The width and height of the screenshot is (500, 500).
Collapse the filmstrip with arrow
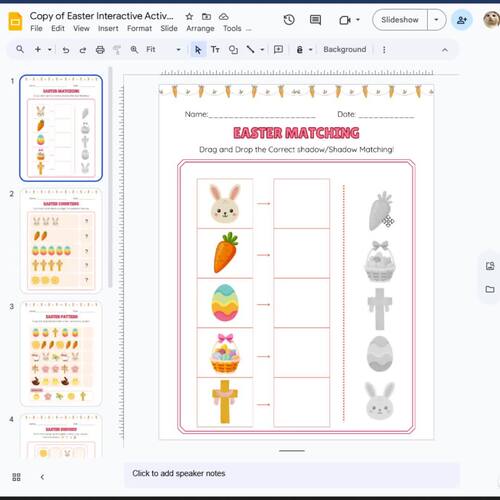tap(42, 477)
